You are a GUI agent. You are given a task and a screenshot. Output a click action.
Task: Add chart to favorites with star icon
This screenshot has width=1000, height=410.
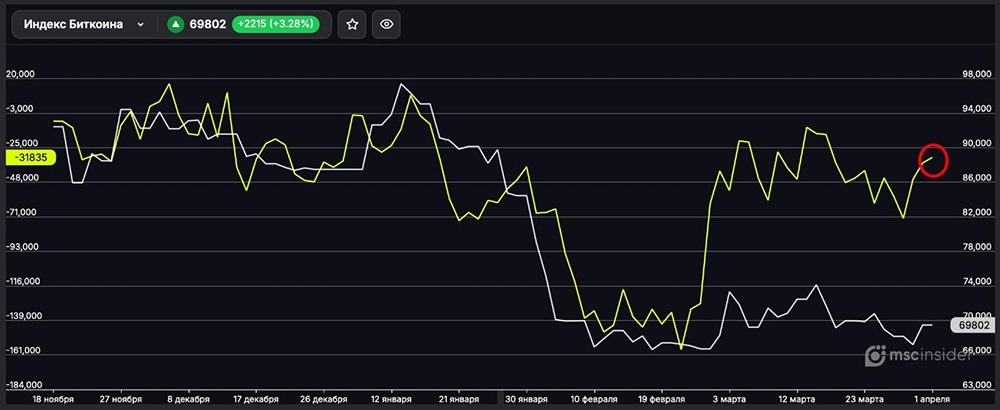click(352, 24)
